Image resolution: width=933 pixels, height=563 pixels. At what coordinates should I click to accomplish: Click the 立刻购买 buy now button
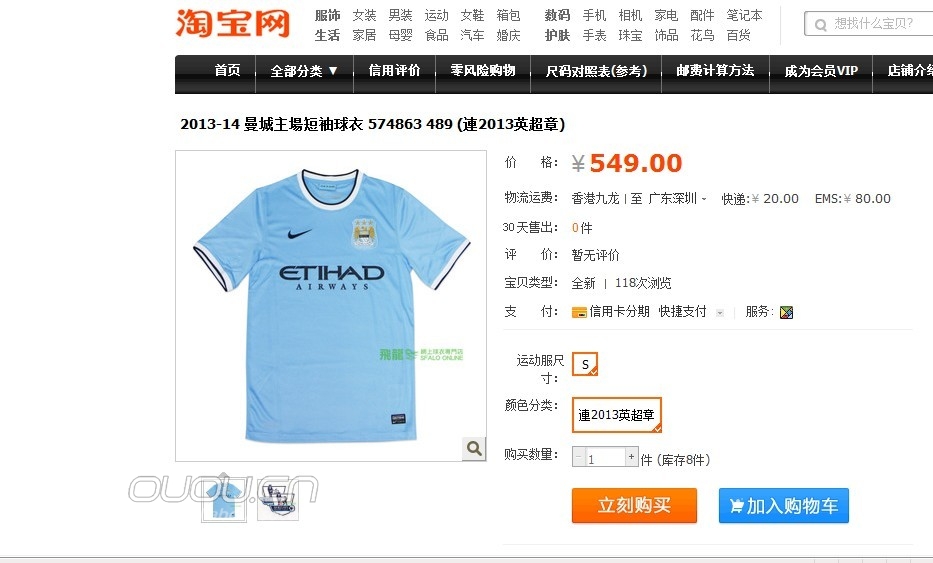pos(634,505)
